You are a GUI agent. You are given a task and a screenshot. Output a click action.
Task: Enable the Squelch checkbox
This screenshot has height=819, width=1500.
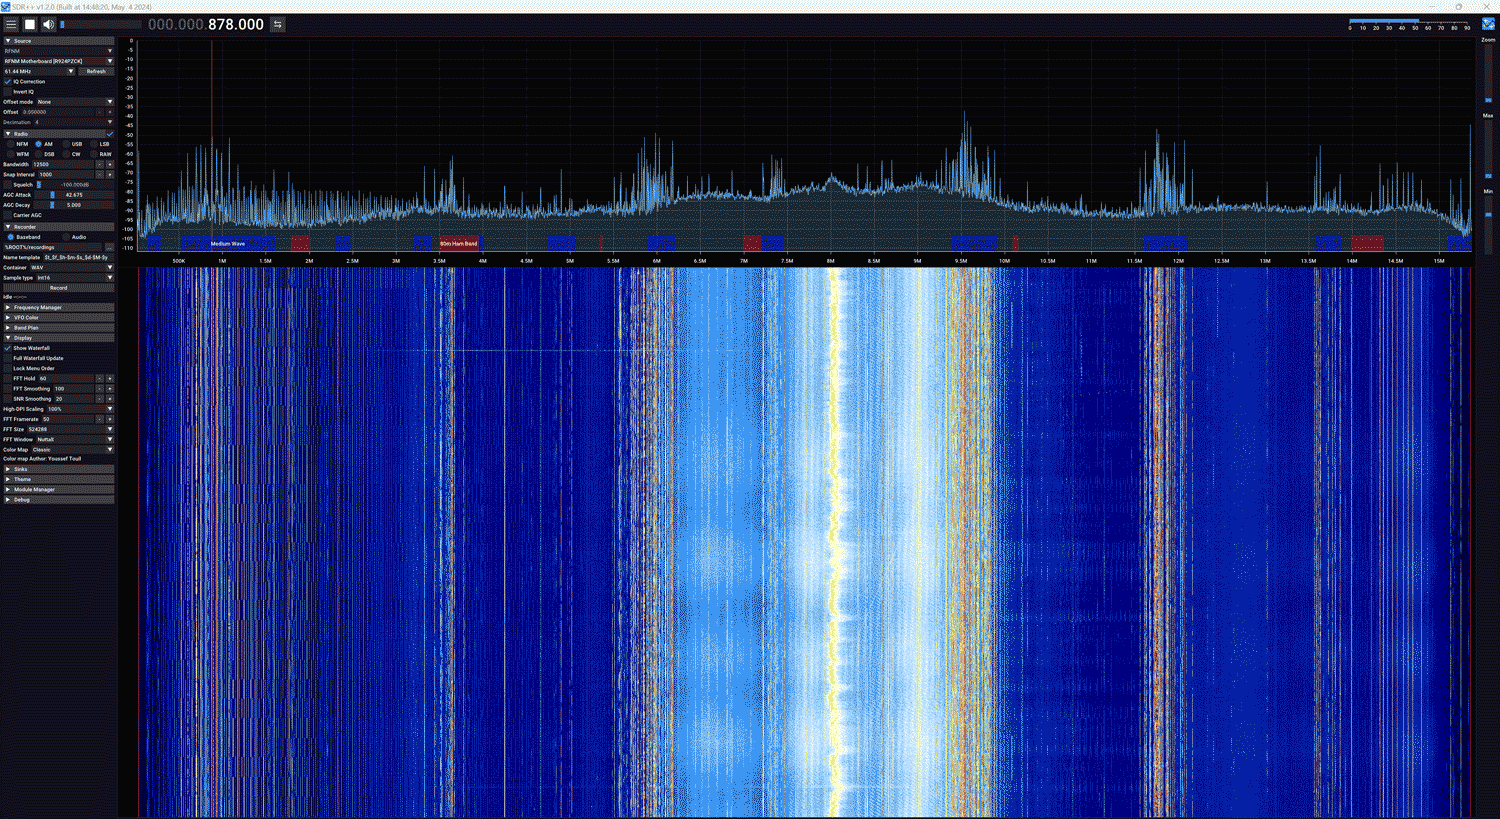tap(8, 184)
